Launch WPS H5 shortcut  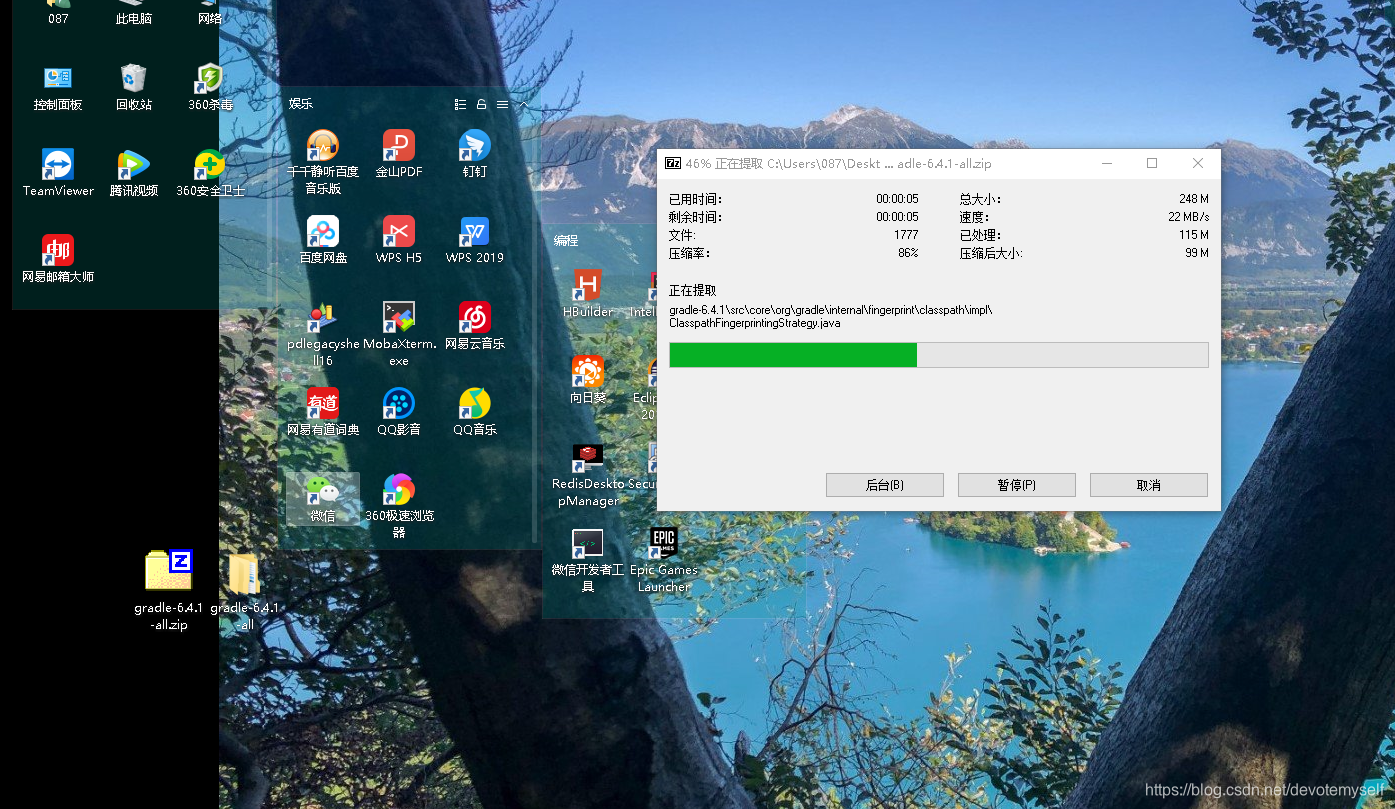(399, 240)
